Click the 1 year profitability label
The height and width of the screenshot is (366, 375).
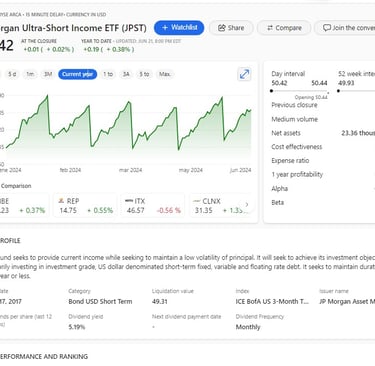pyautogui.click(x=297, y=174)
